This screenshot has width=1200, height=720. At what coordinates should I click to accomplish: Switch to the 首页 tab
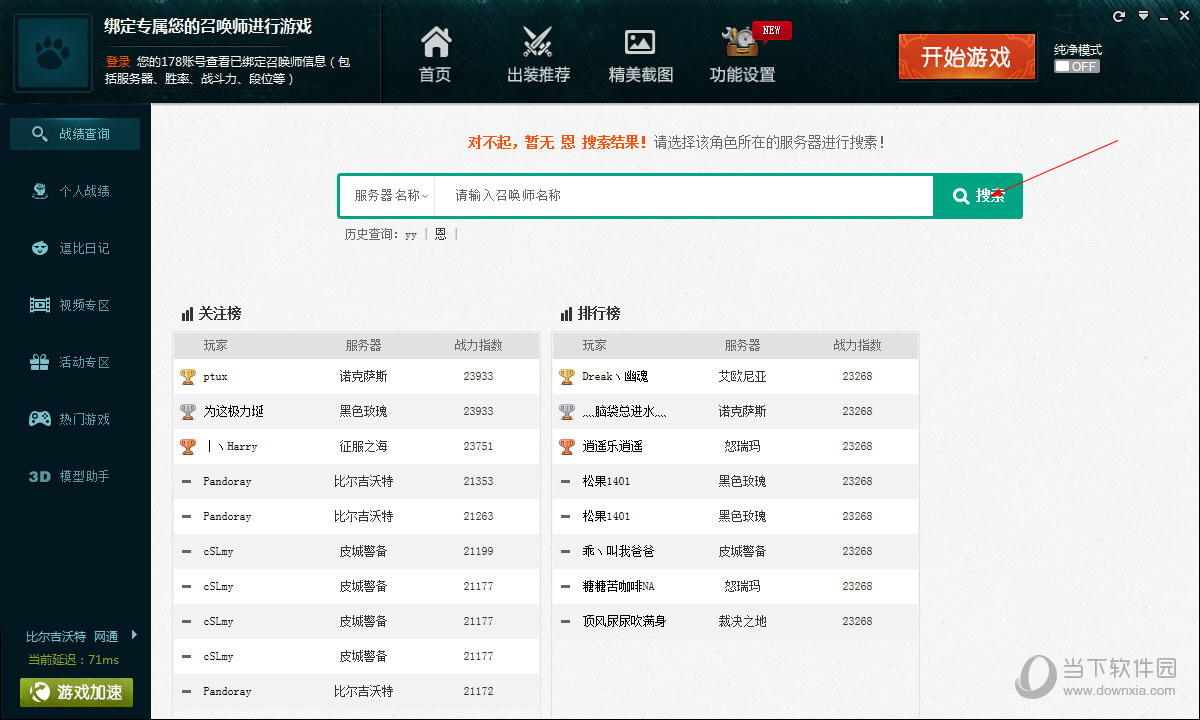click(435, 55)
